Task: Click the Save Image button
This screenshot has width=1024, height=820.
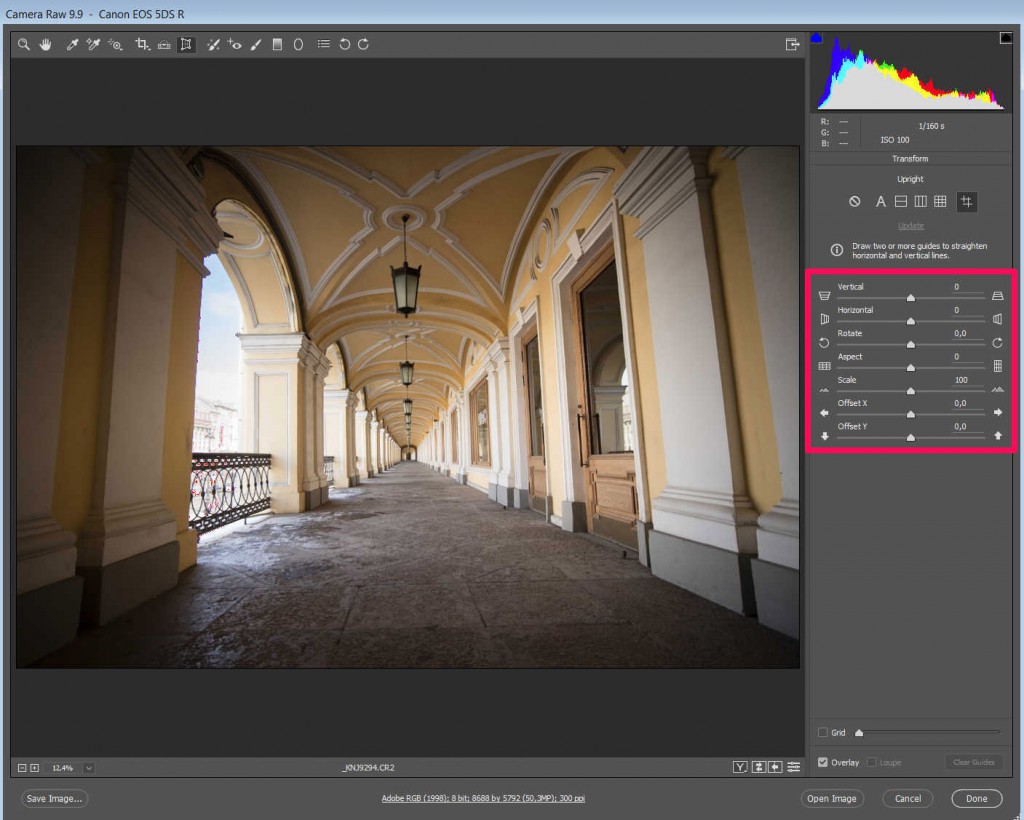Action: [x=55, y=798]
